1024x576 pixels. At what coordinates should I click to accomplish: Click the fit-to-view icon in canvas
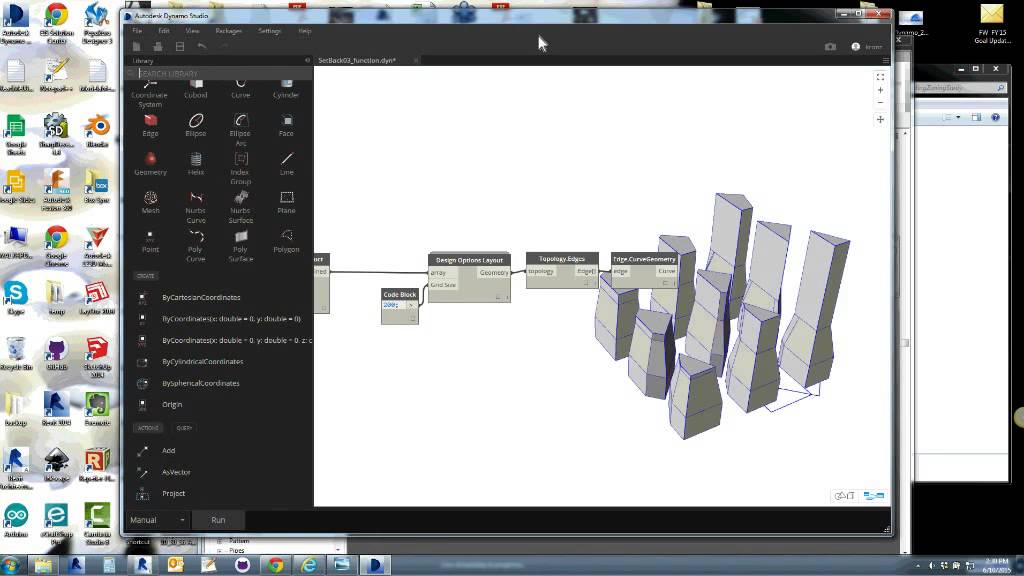(880, 77)
